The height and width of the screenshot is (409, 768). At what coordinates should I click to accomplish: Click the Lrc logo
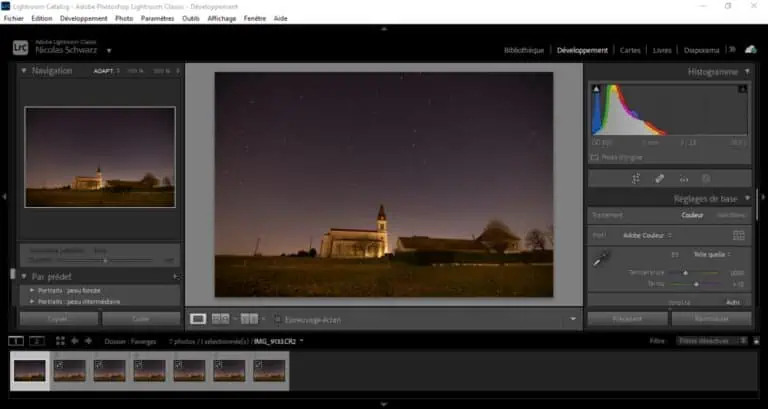click(x=21, y=48)
